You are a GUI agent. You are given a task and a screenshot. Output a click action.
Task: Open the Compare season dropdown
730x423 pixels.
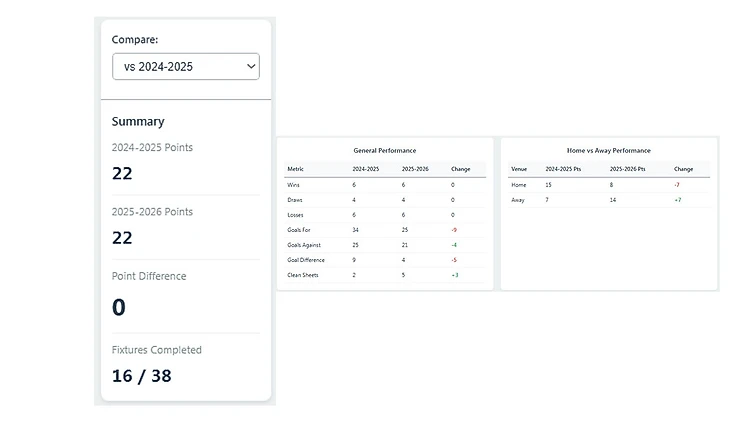tap(185, 67)
